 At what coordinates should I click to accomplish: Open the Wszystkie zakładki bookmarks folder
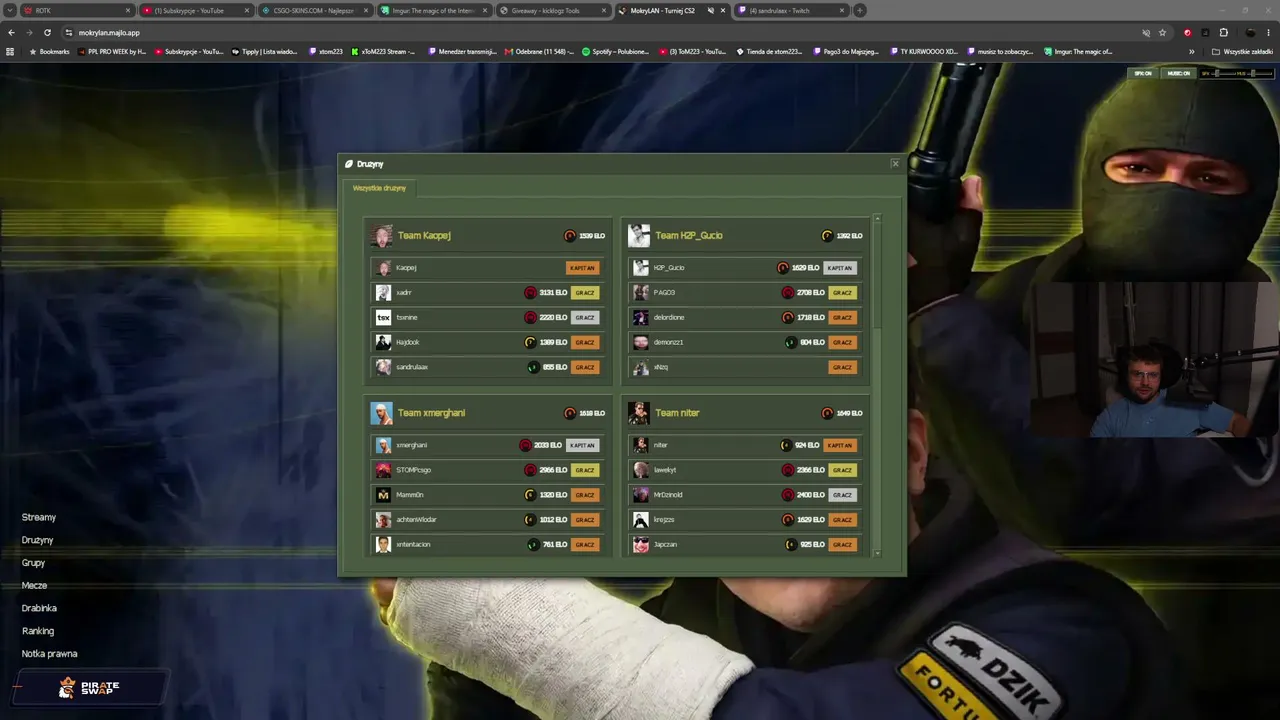1244,51
